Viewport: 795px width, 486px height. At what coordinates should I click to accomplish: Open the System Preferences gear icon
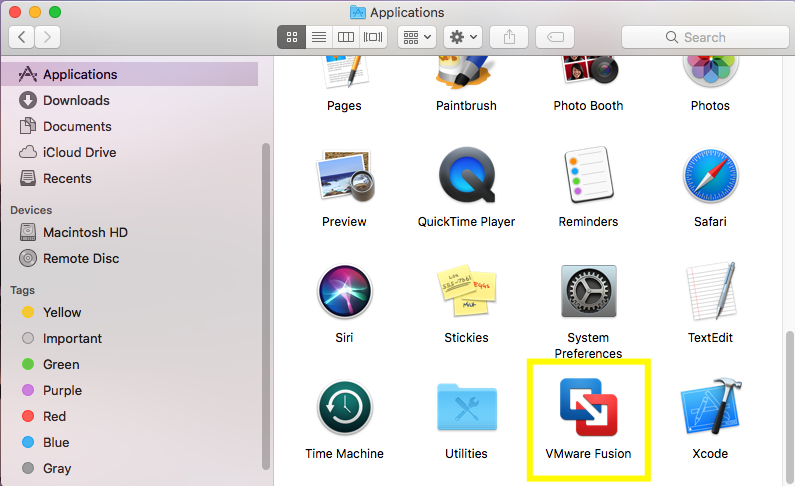click(588, 291)
